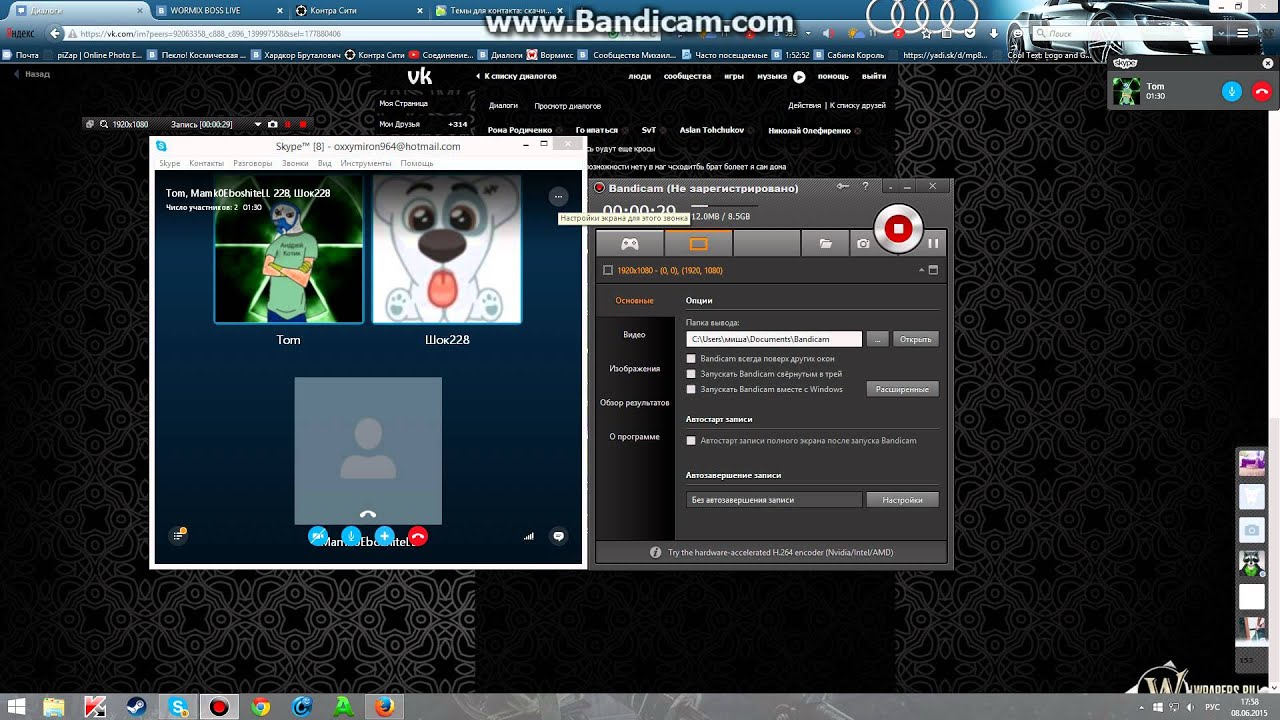The width and height of the screenshot is (1280, 720).
Task: Pause the Bandicam recording
Action: [x=933, y=243]
